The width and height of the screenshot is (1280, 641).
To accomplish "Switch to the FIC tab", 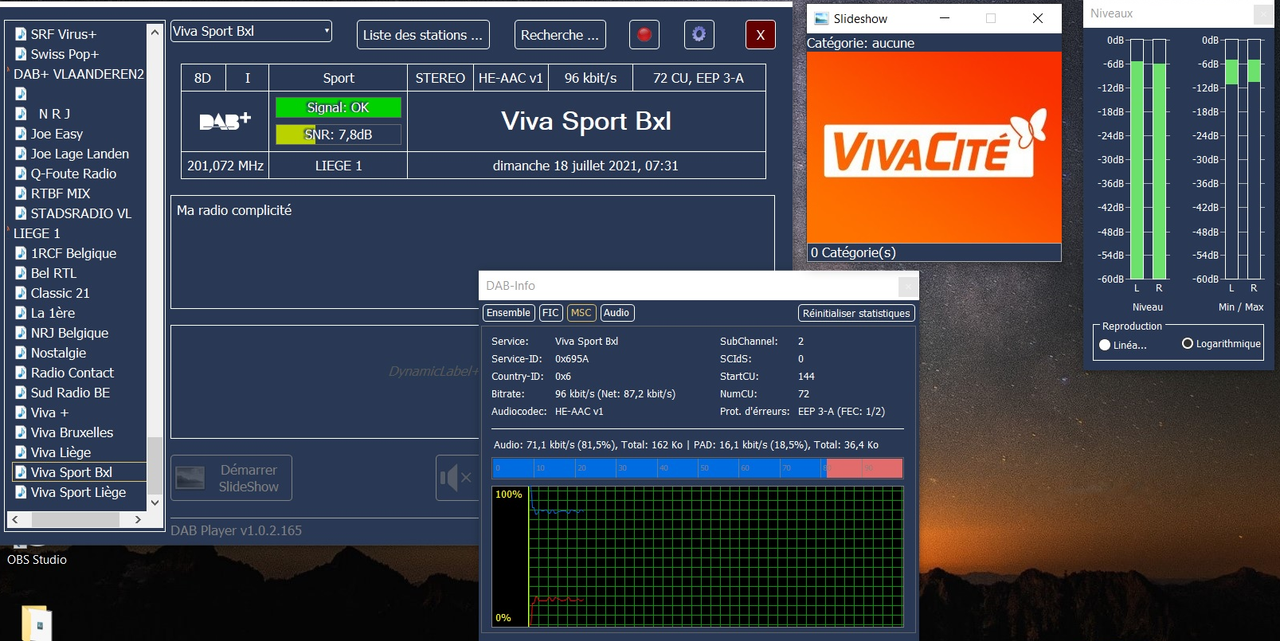I will click(x=551, y=313).
